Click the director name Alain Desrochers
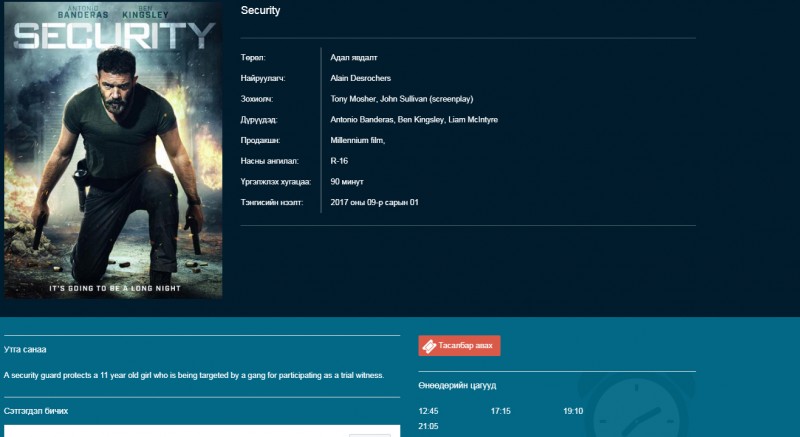Image resolution: width=800 pixels, height=437 pixels. [360, 78]
